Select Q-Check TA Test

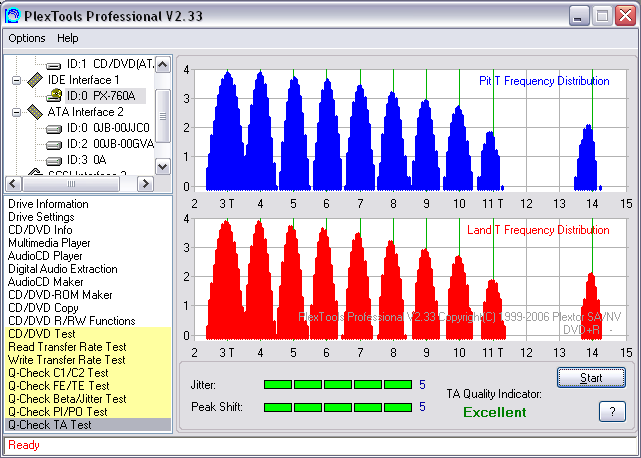[88, 425]
